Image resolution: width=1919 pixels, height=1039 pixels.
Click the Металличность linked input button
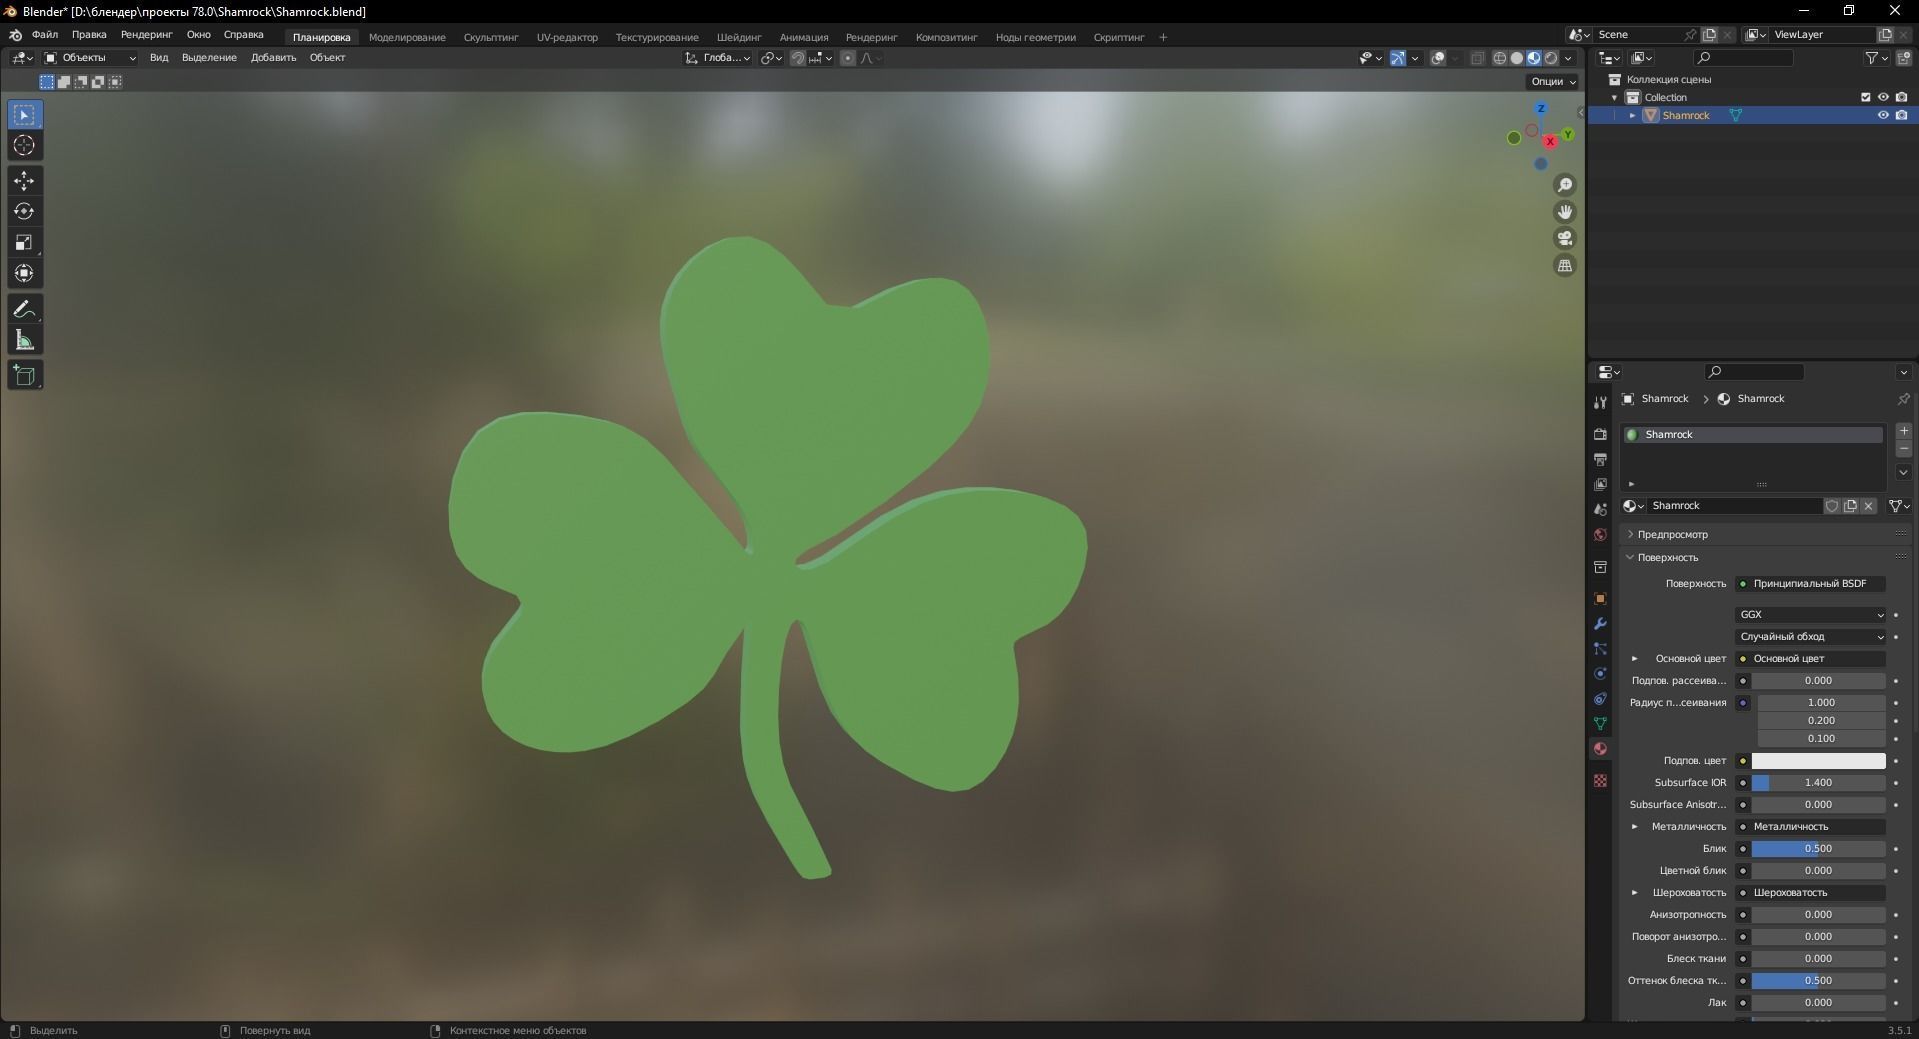pos(1811,827)
